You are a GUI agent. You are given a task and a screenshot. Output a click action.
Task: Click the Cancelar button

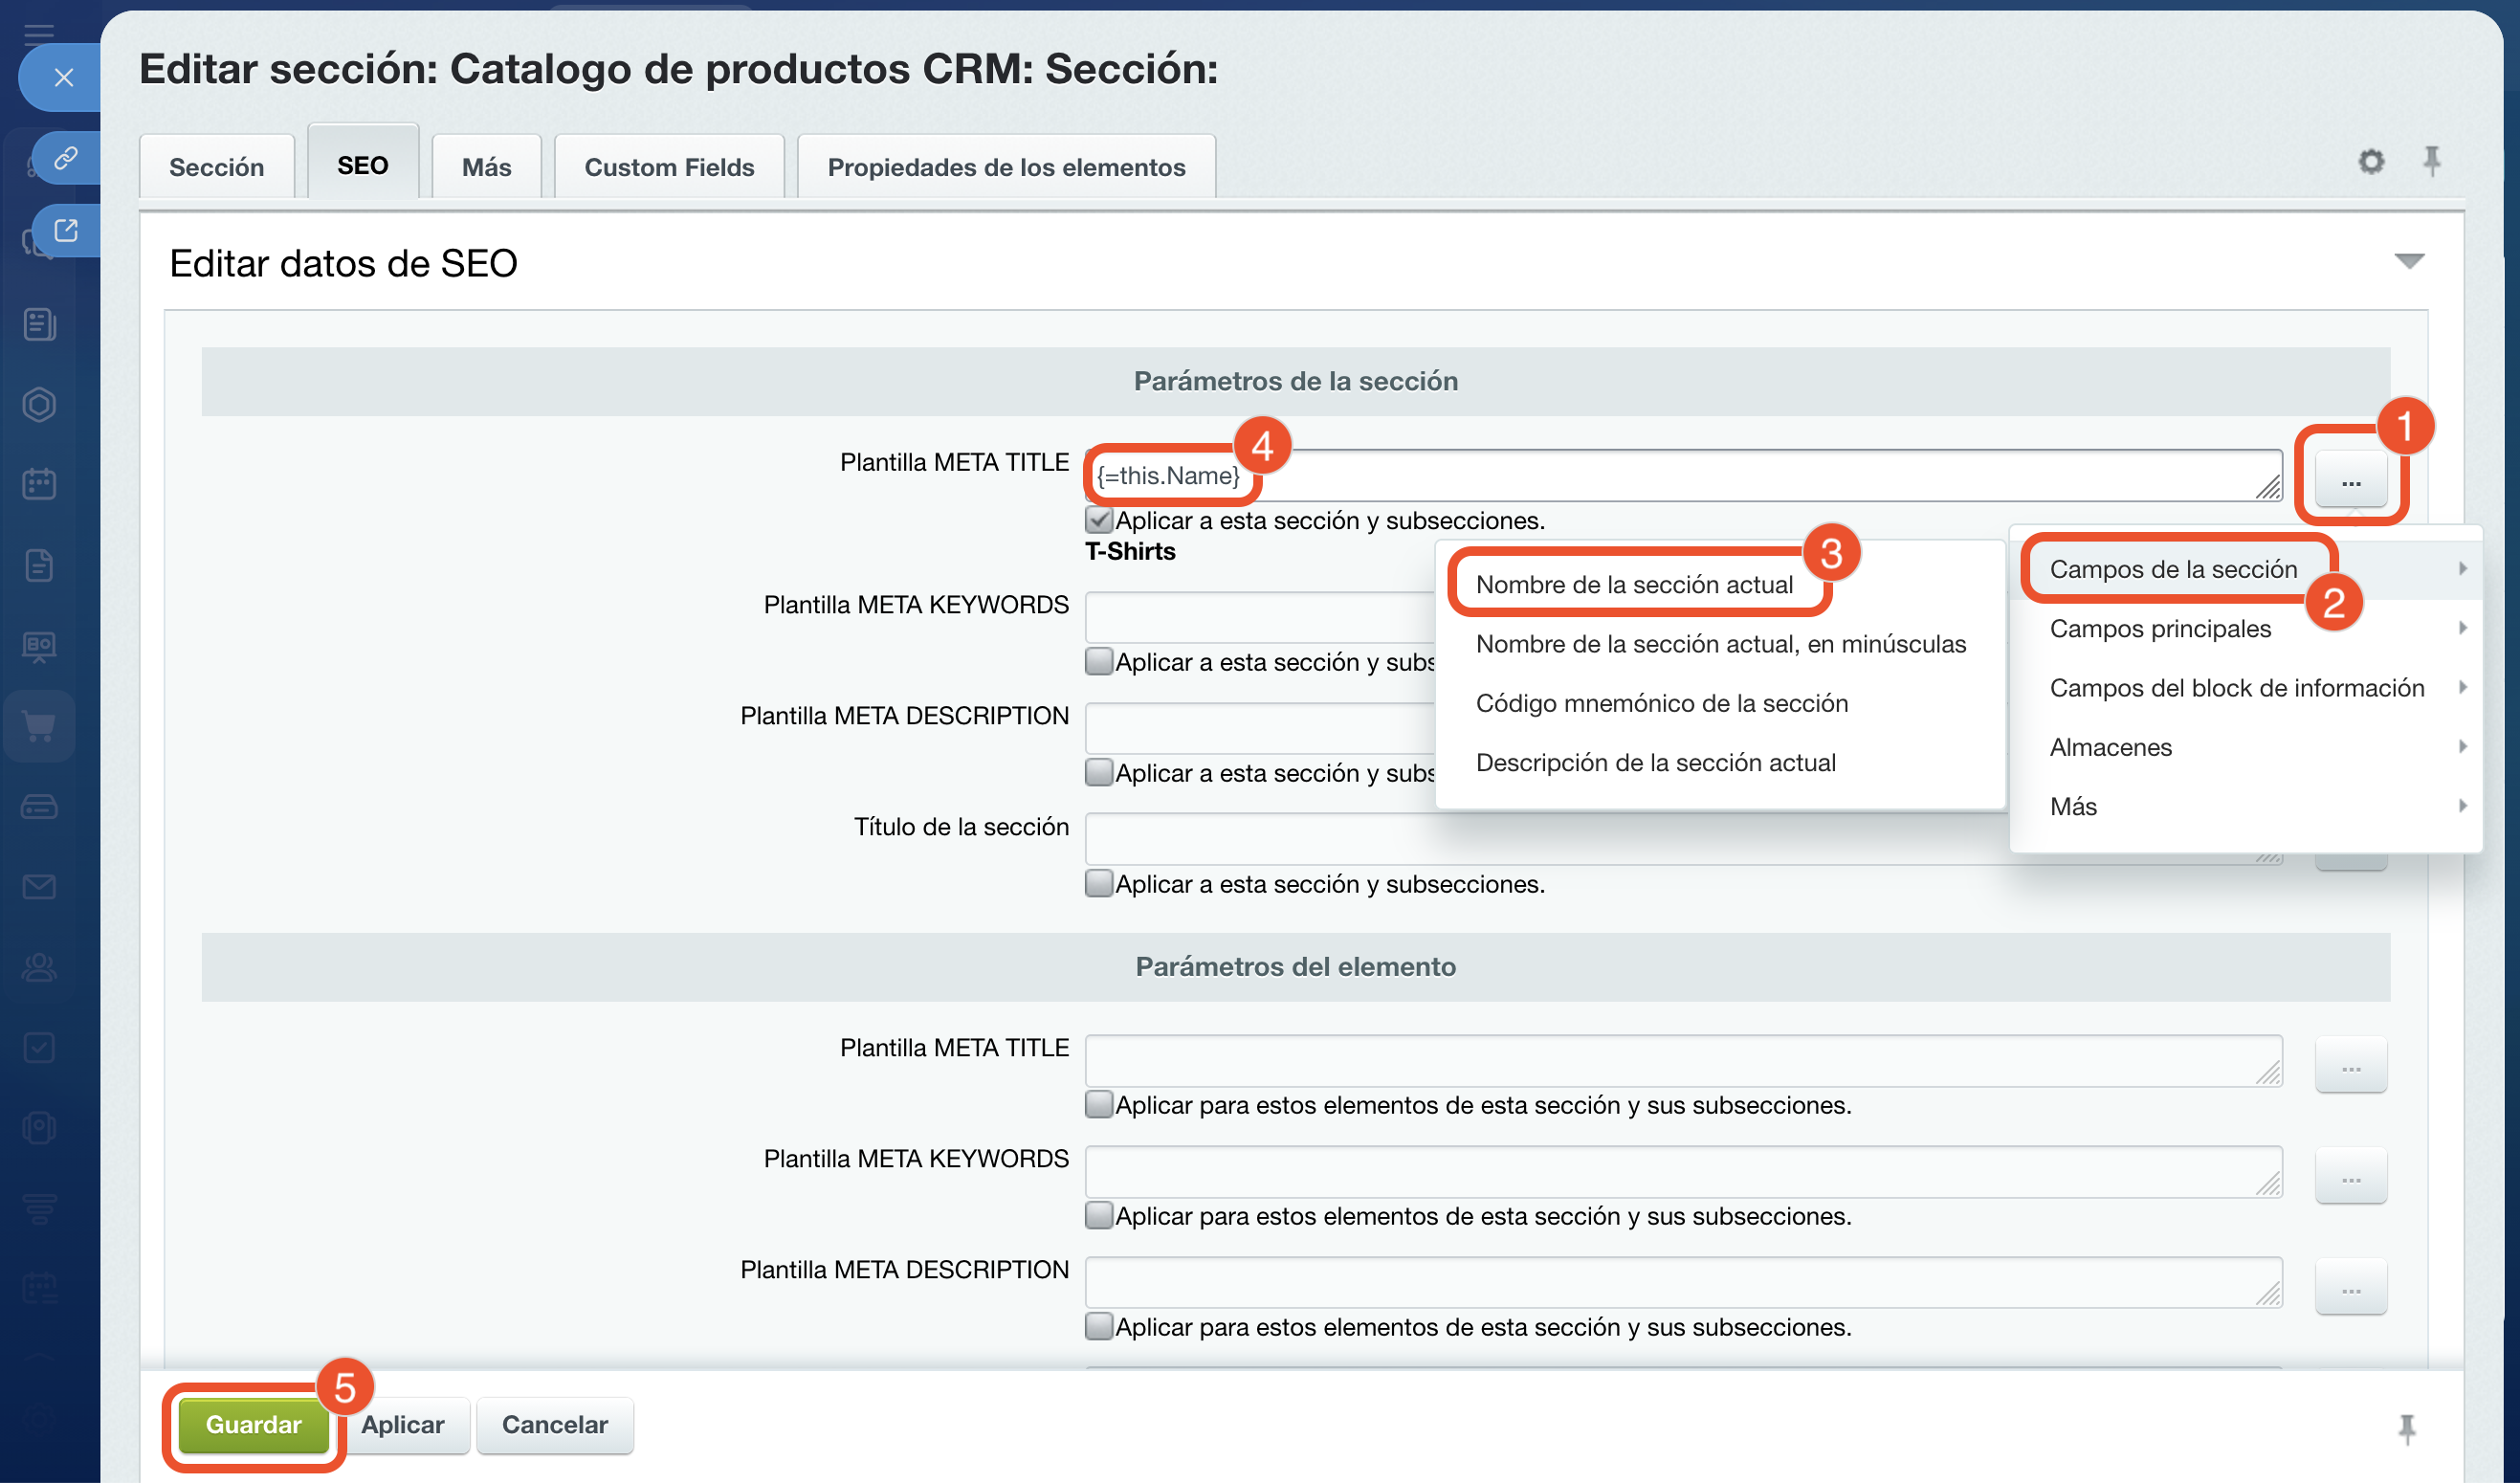tap(554, 1424)
